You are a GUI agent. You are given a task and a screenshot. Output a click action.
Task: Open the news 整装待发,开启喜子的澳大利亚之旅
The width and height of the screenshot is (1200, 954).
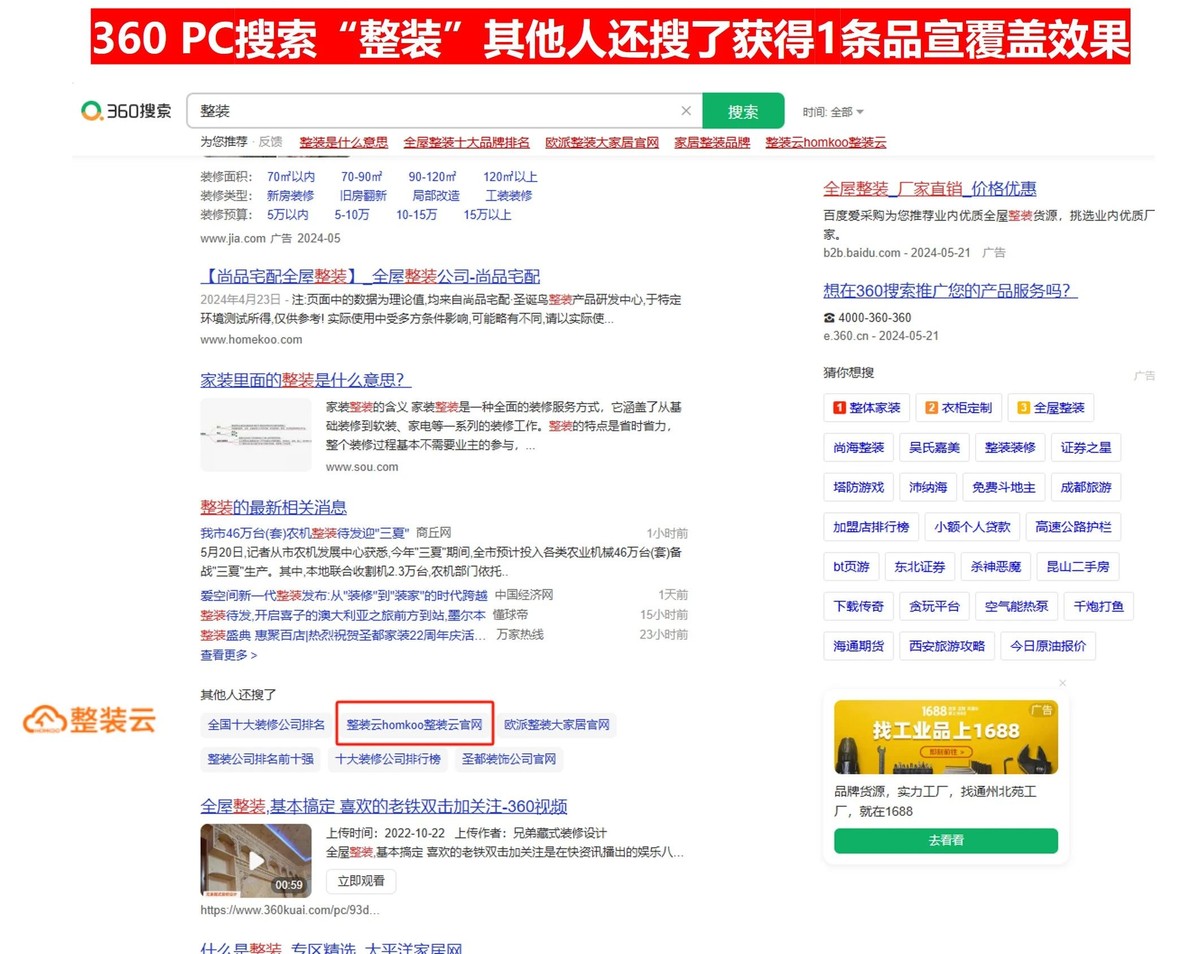tap(343, 615)
